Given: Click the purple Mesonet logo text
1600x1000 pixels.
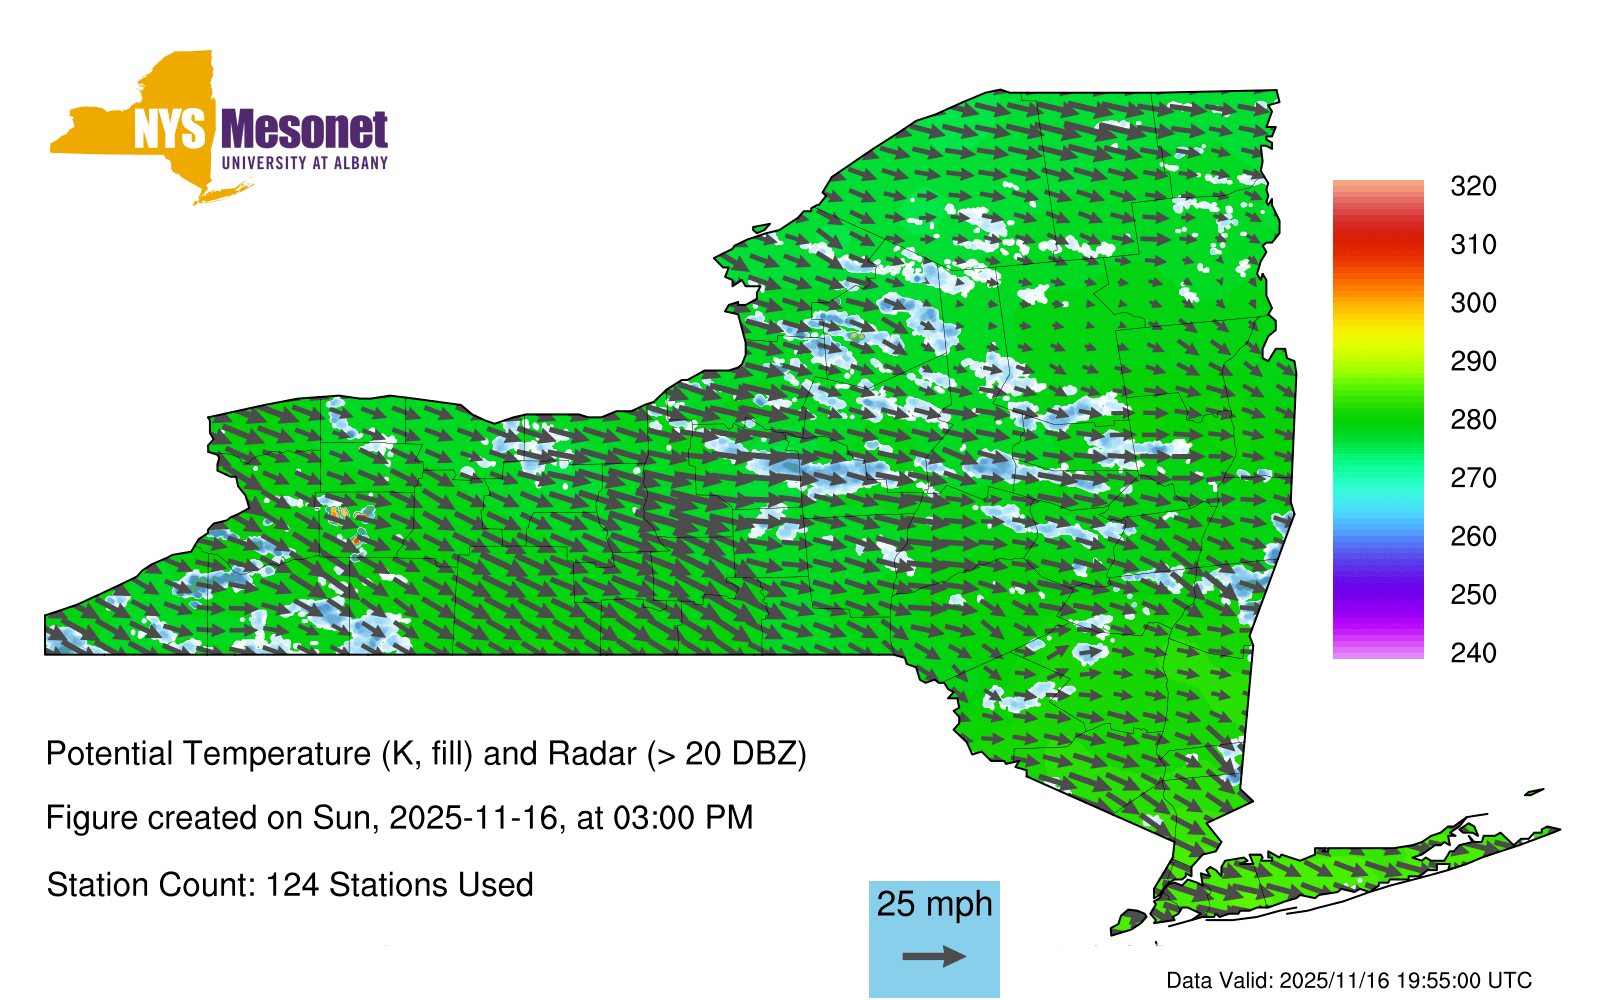Looking at the screenshot, I should coord(304,130).
